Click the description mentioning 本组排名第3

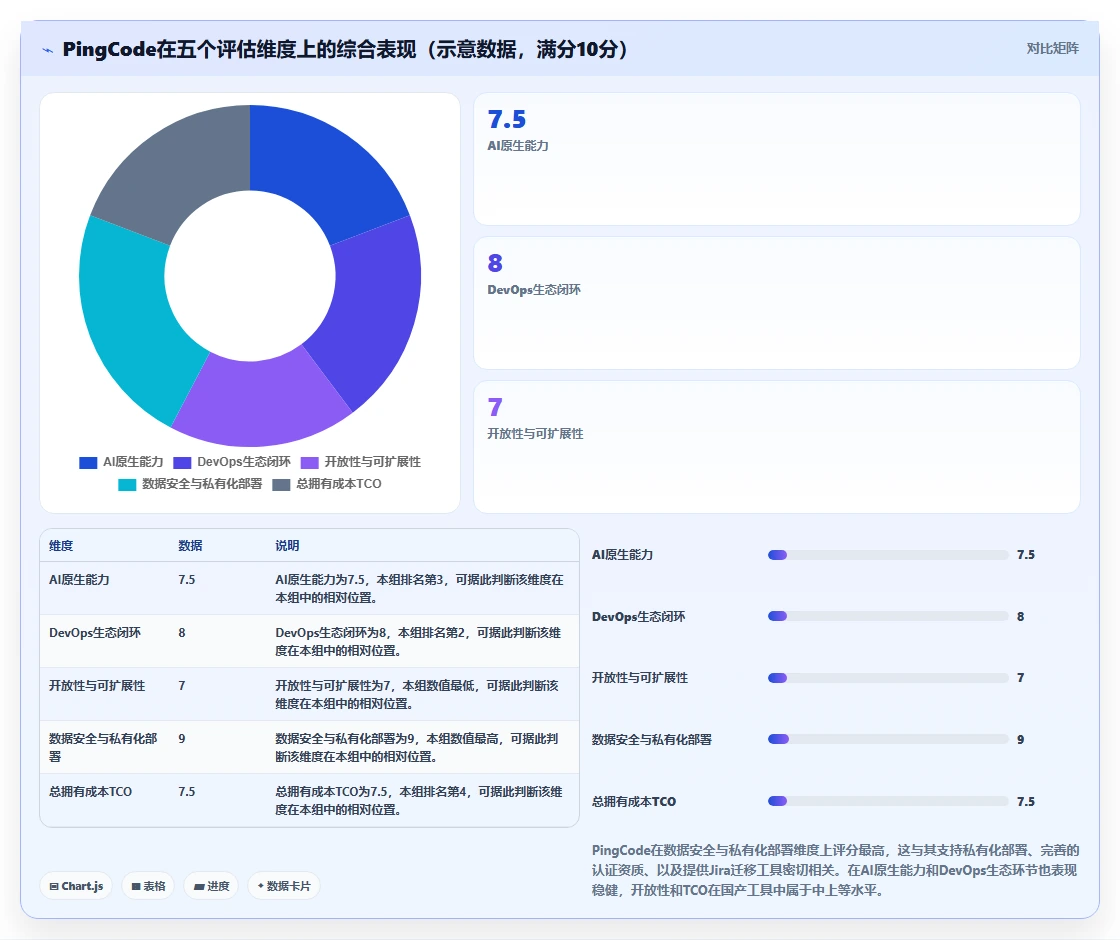pyautogui.click(x=419, y=589)
